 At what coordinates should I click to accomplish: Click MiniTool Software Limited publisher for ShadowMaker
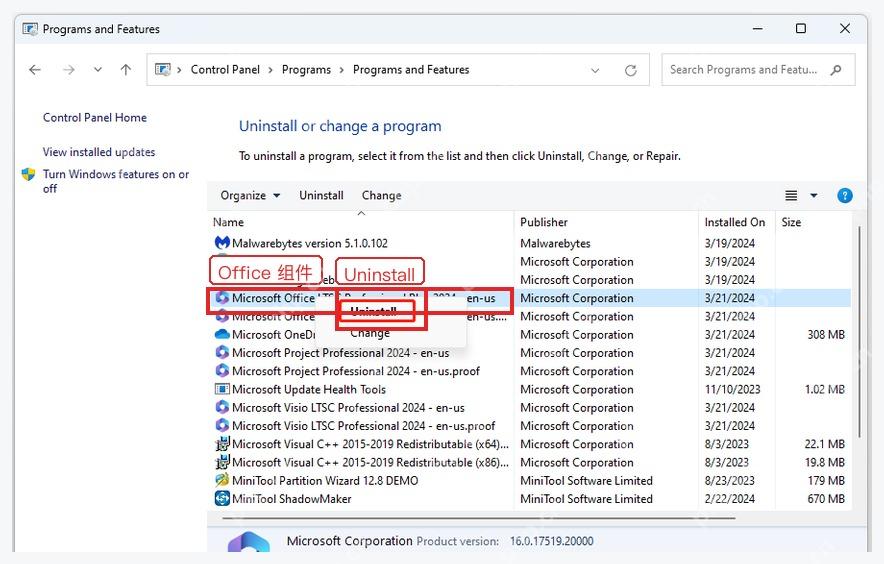click(x=586, y=499)
